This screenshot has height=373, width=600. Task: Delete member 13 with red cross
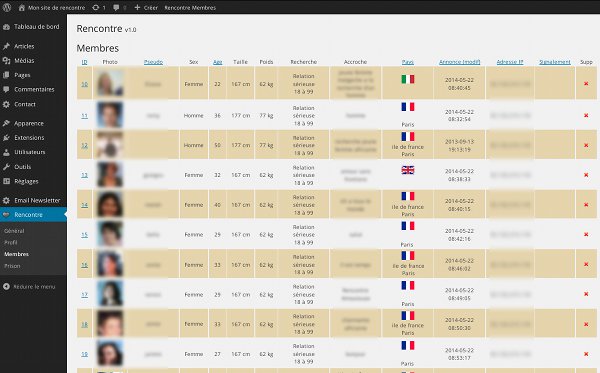pos(586,175)
